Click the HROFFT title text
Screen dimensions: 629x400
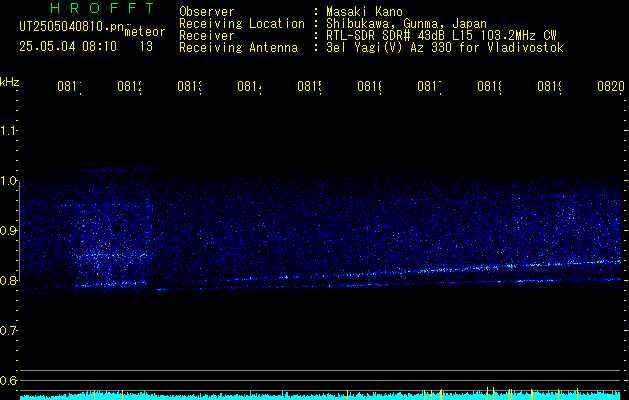click(103, 8)
